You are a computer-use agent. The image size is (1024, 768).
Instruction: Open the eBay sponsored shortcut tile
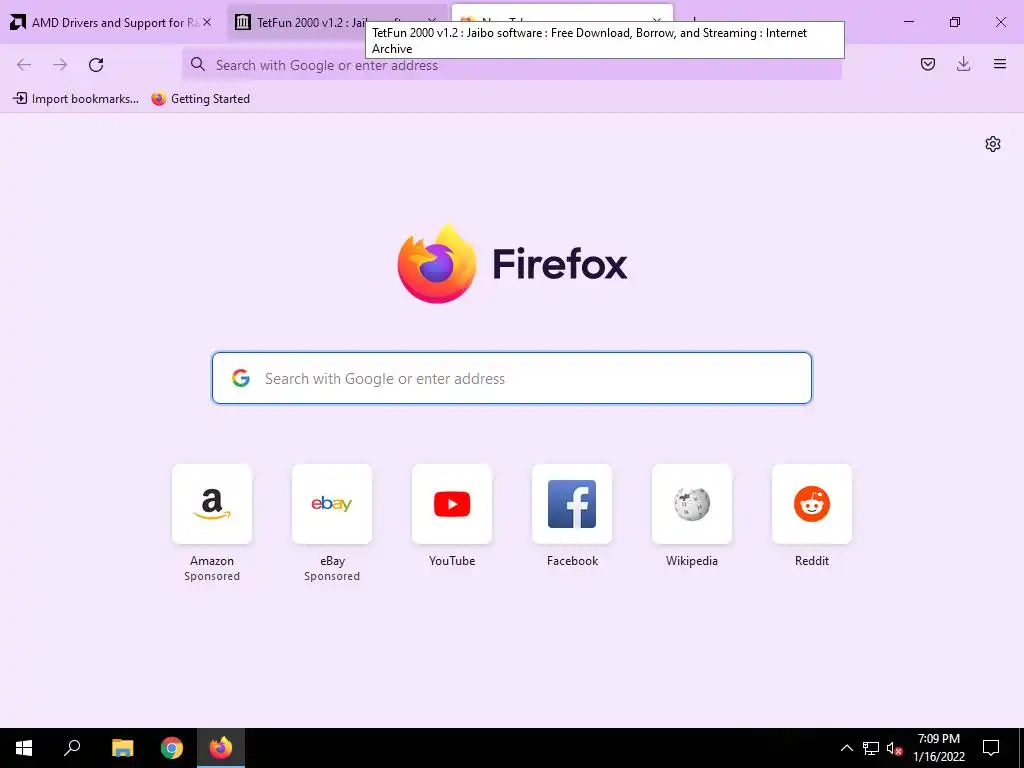click(x=332, y=504)
